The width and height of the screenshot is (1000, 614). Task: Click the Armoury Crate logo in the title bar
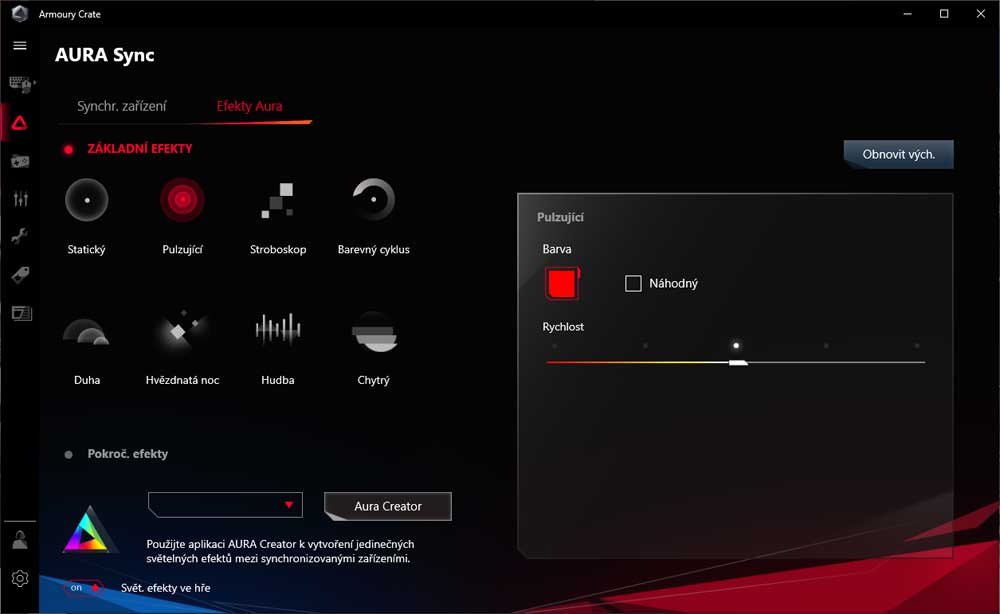pyautogui.click(x=20, y=13)
